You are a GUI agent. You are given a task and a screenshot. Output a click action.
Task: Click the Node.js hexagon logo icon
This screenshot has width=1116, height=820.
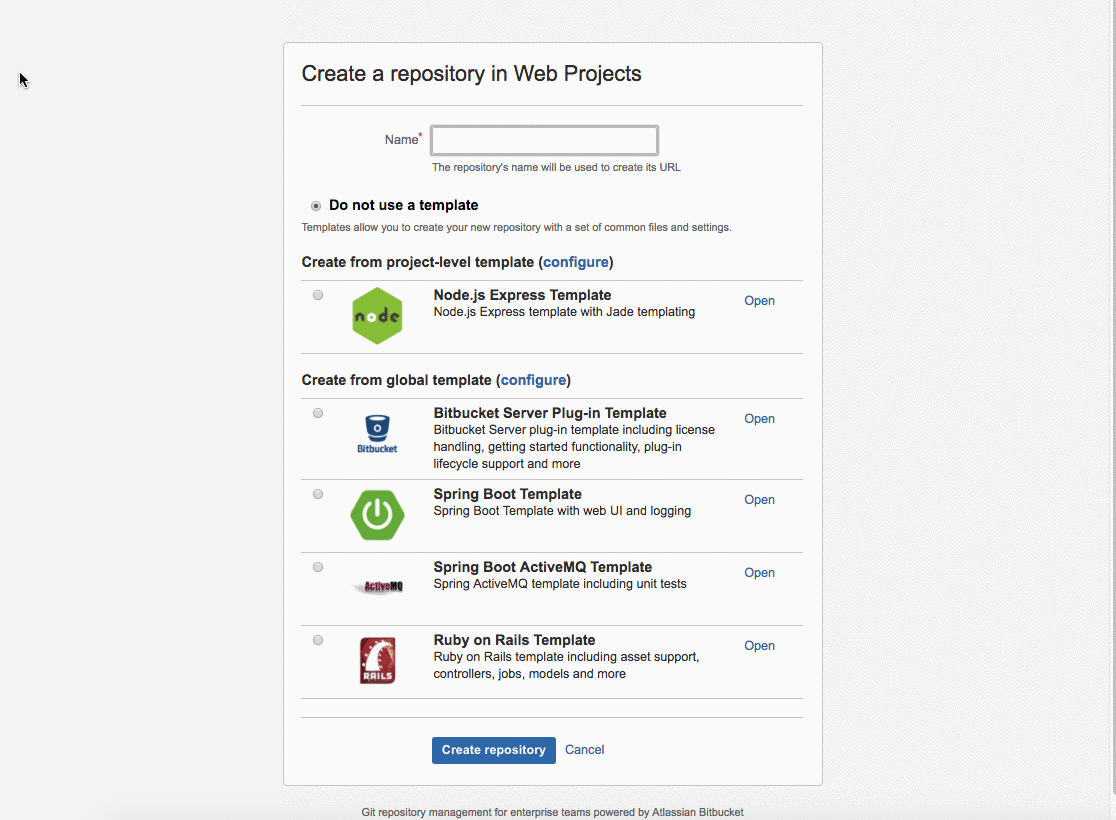pos(377,316)
